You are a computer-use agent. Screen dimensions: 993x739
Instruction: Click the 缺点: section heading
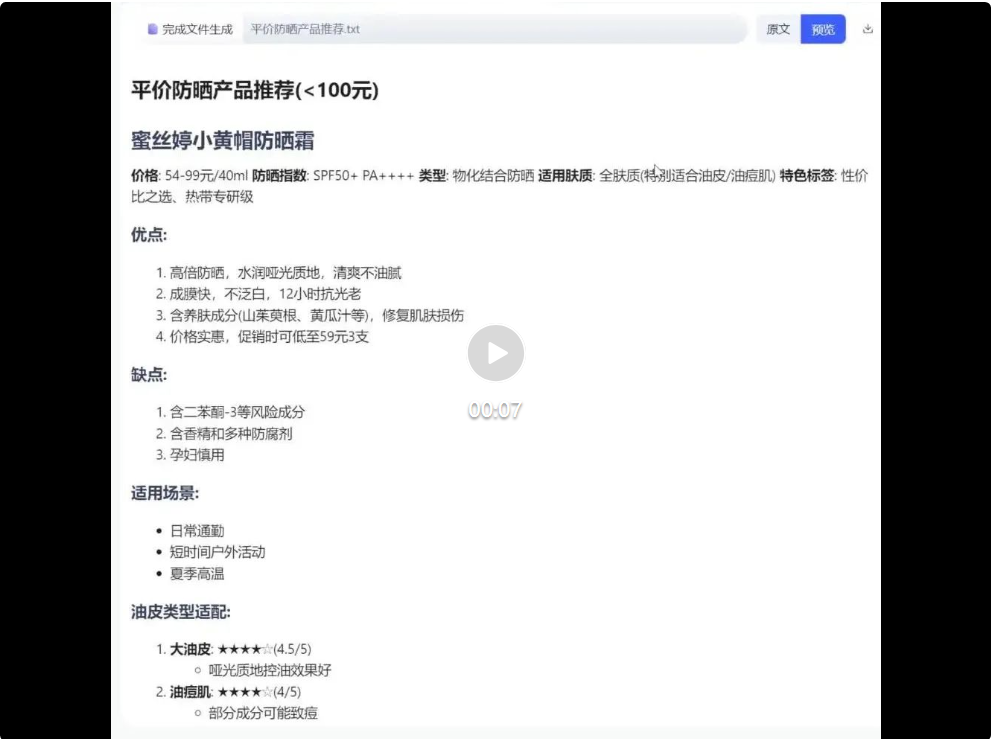[149, 375]
